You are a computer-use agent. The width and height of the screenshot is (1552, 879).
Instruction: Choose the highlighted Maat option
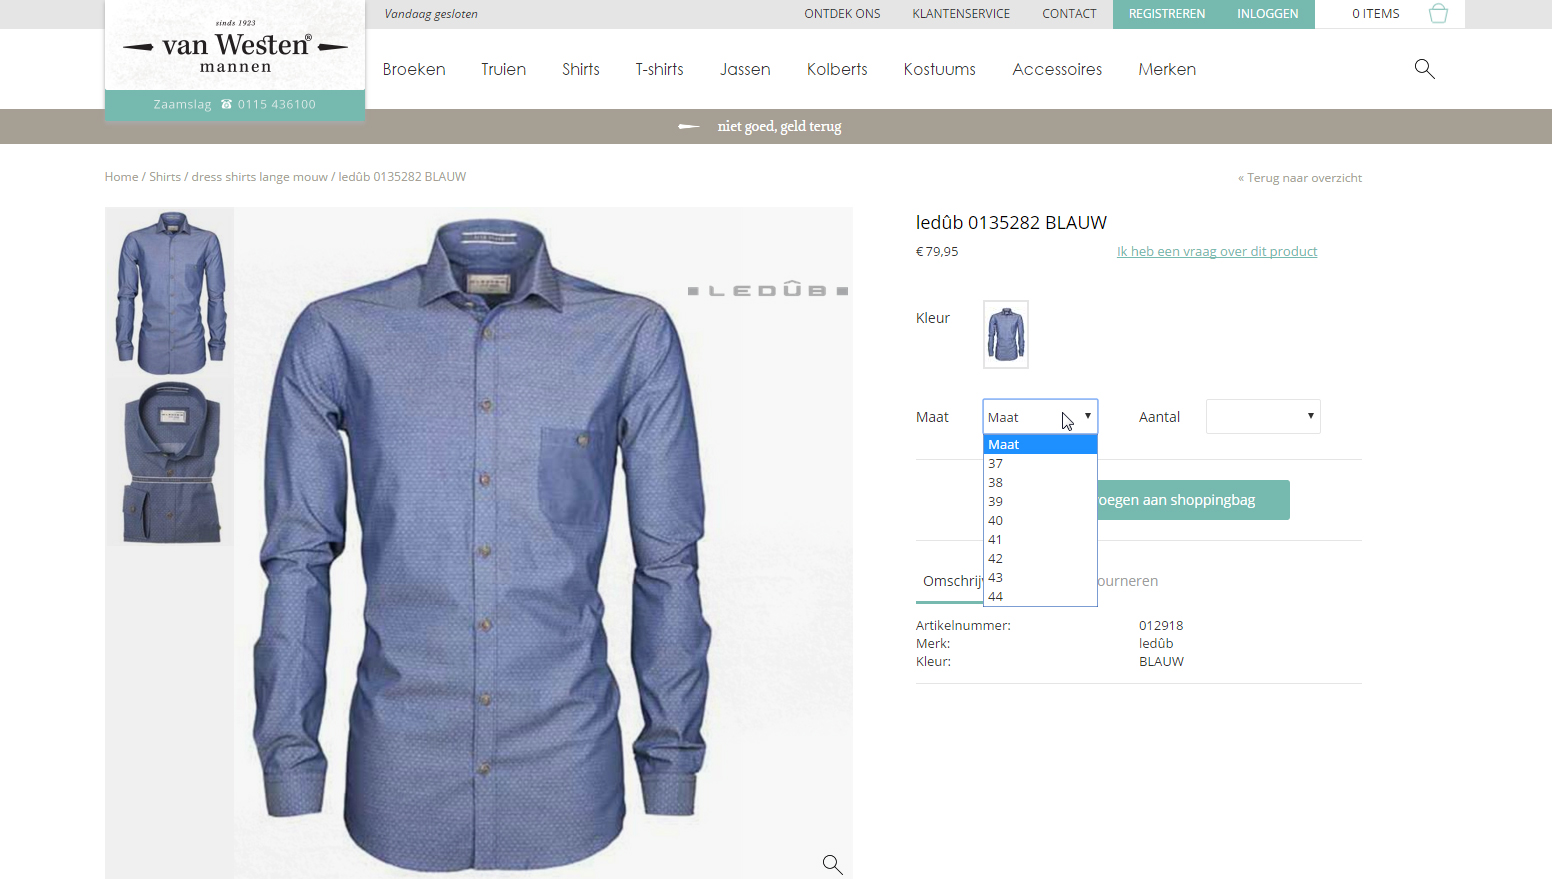1040,445
